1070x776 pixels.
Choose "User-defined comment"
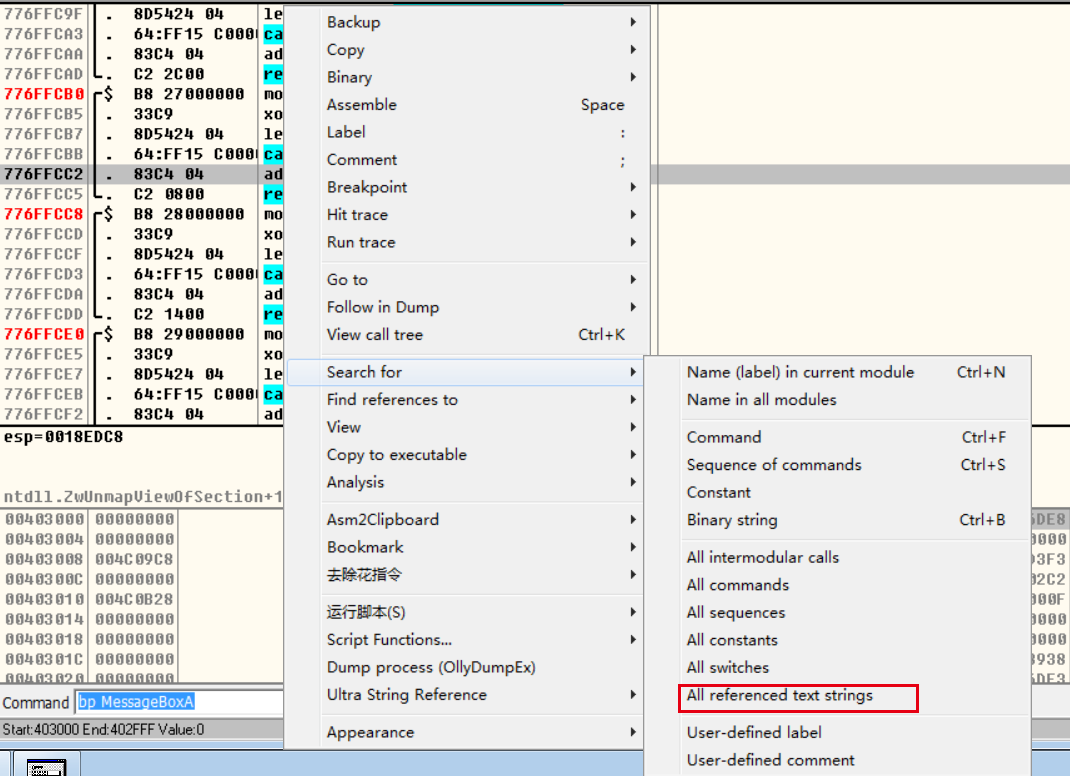pos(769,760)
